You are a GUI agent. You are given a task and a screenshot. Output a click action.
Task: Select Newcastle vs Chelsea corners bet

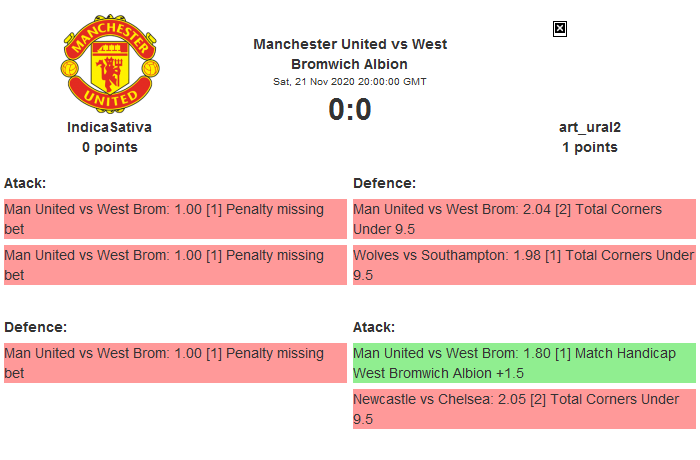point(524,409)
